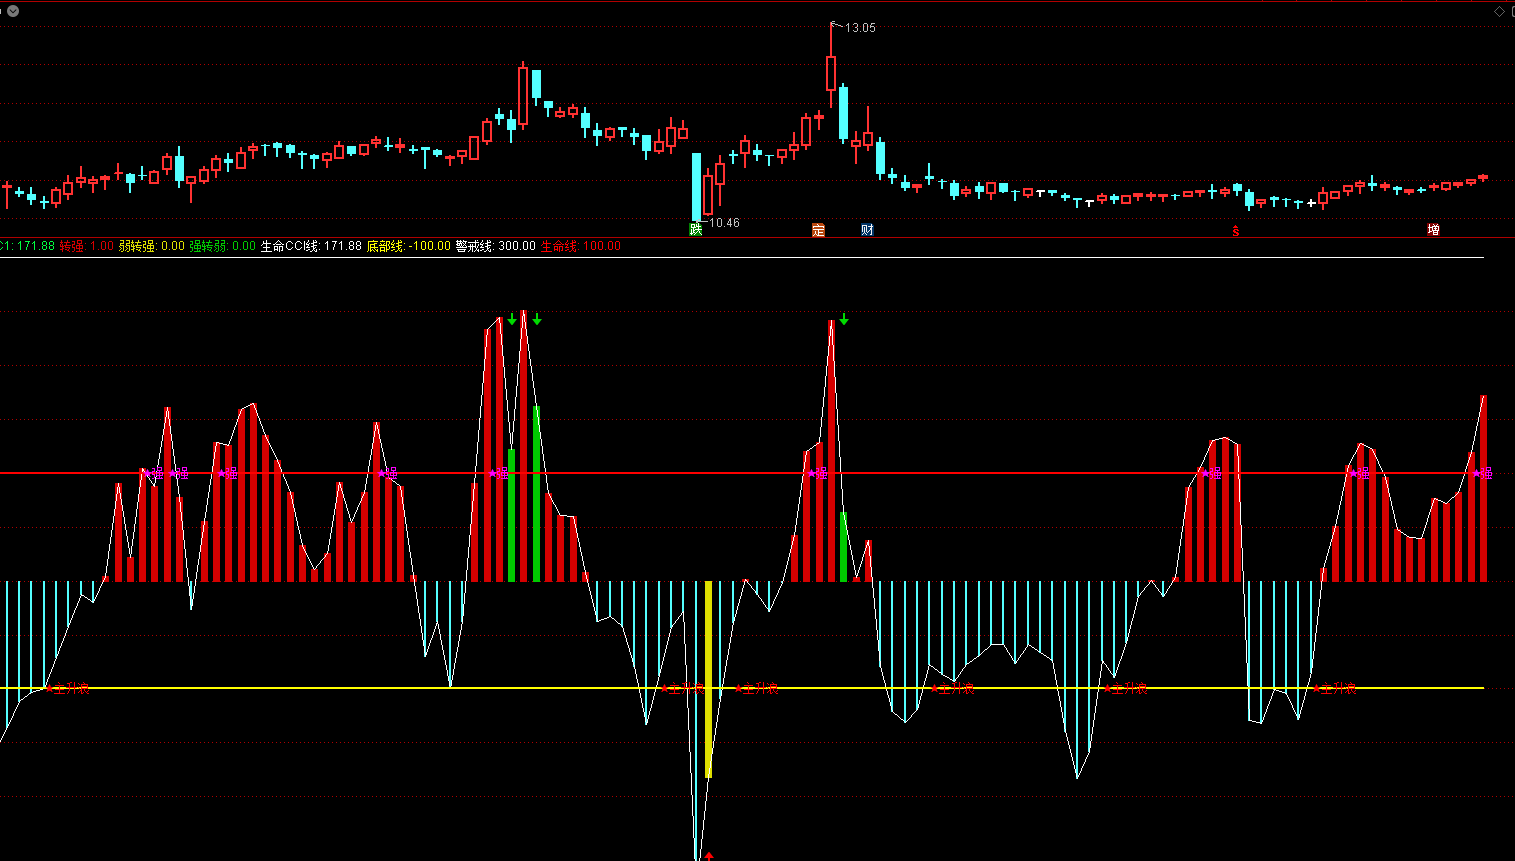Viewport: 1515px width, 861px height.
Task: Click the 转强 1.00 legend label
Action: (86, 246)
